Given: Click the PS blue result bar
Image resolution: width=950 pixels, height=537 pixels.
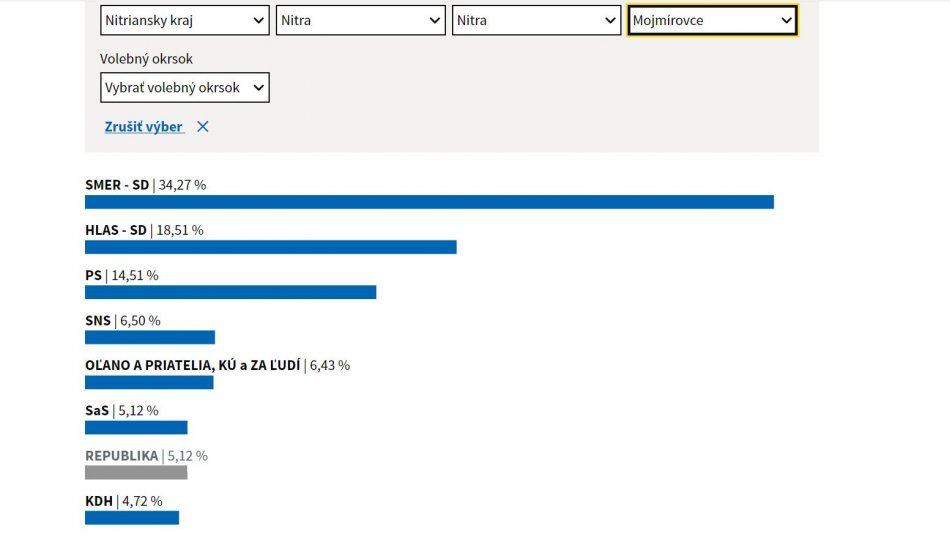Looking at the screenshot, I should pos(230,292).
